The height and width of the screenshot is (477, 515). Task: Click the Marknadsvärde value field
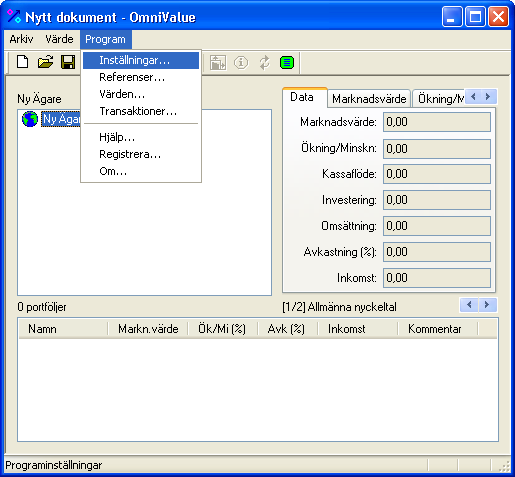pyautogui.click(x=437, y=122)
